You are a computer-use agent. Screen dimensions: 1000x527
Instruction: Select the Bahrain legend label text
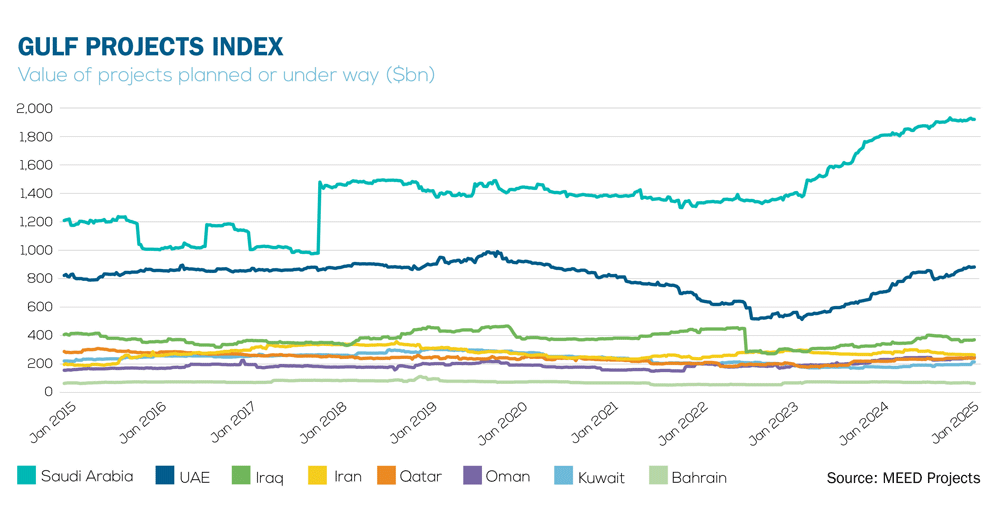700,478
